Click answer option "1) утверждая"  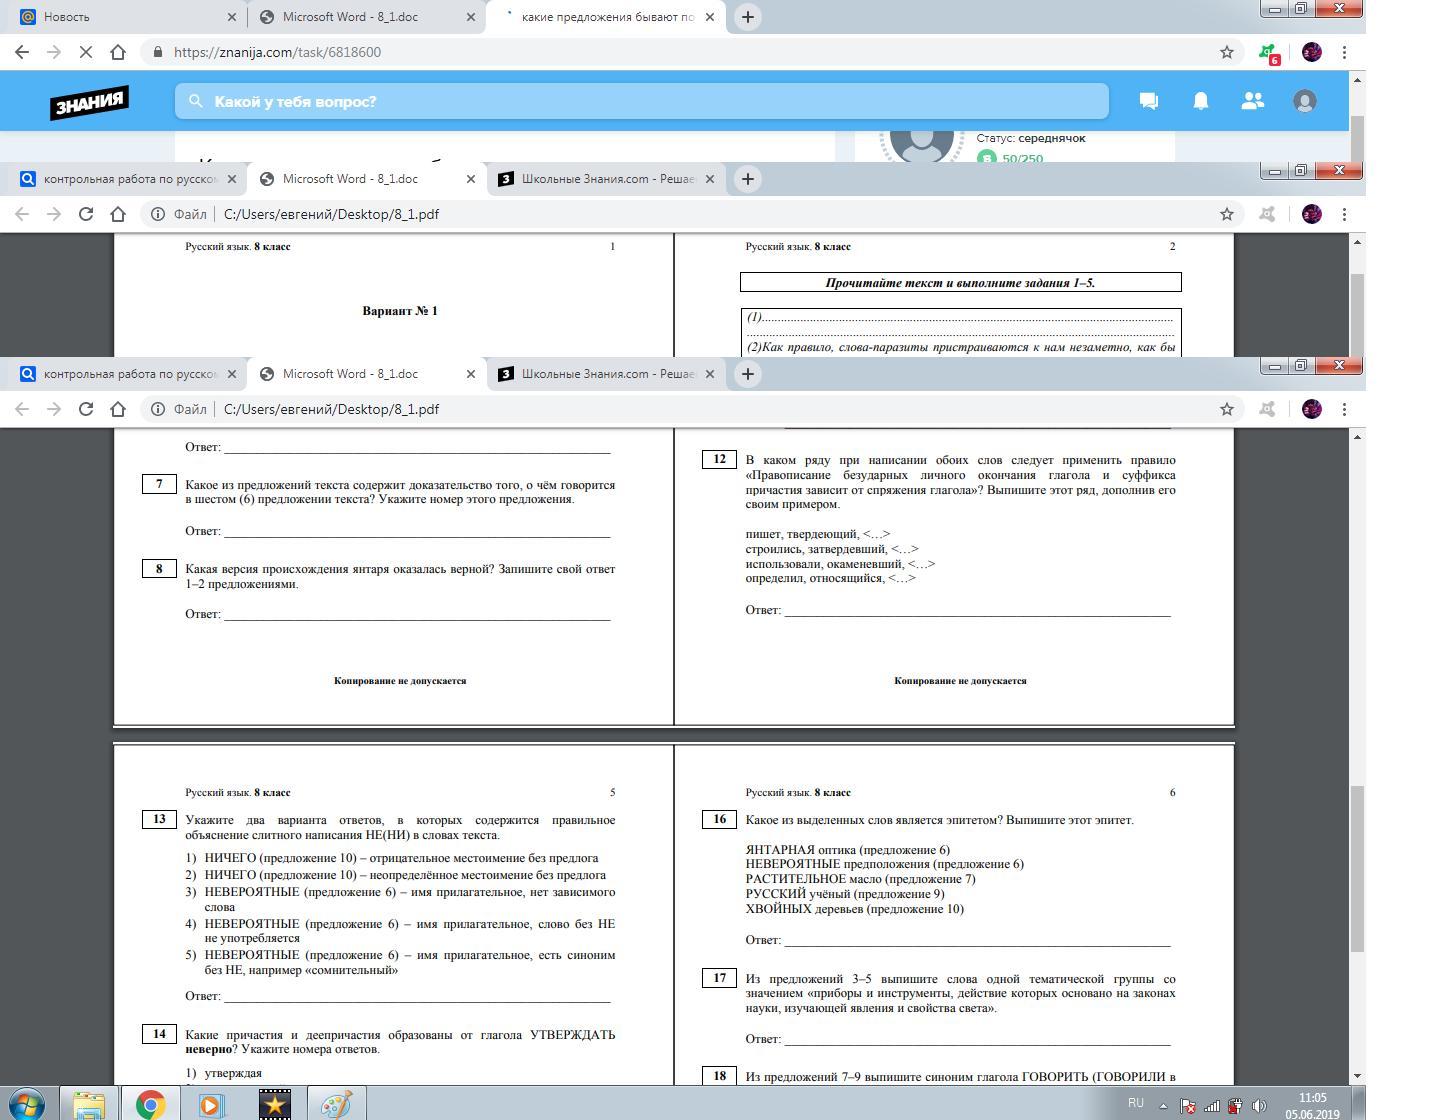pyautogui.click(x=223, y=1073)
